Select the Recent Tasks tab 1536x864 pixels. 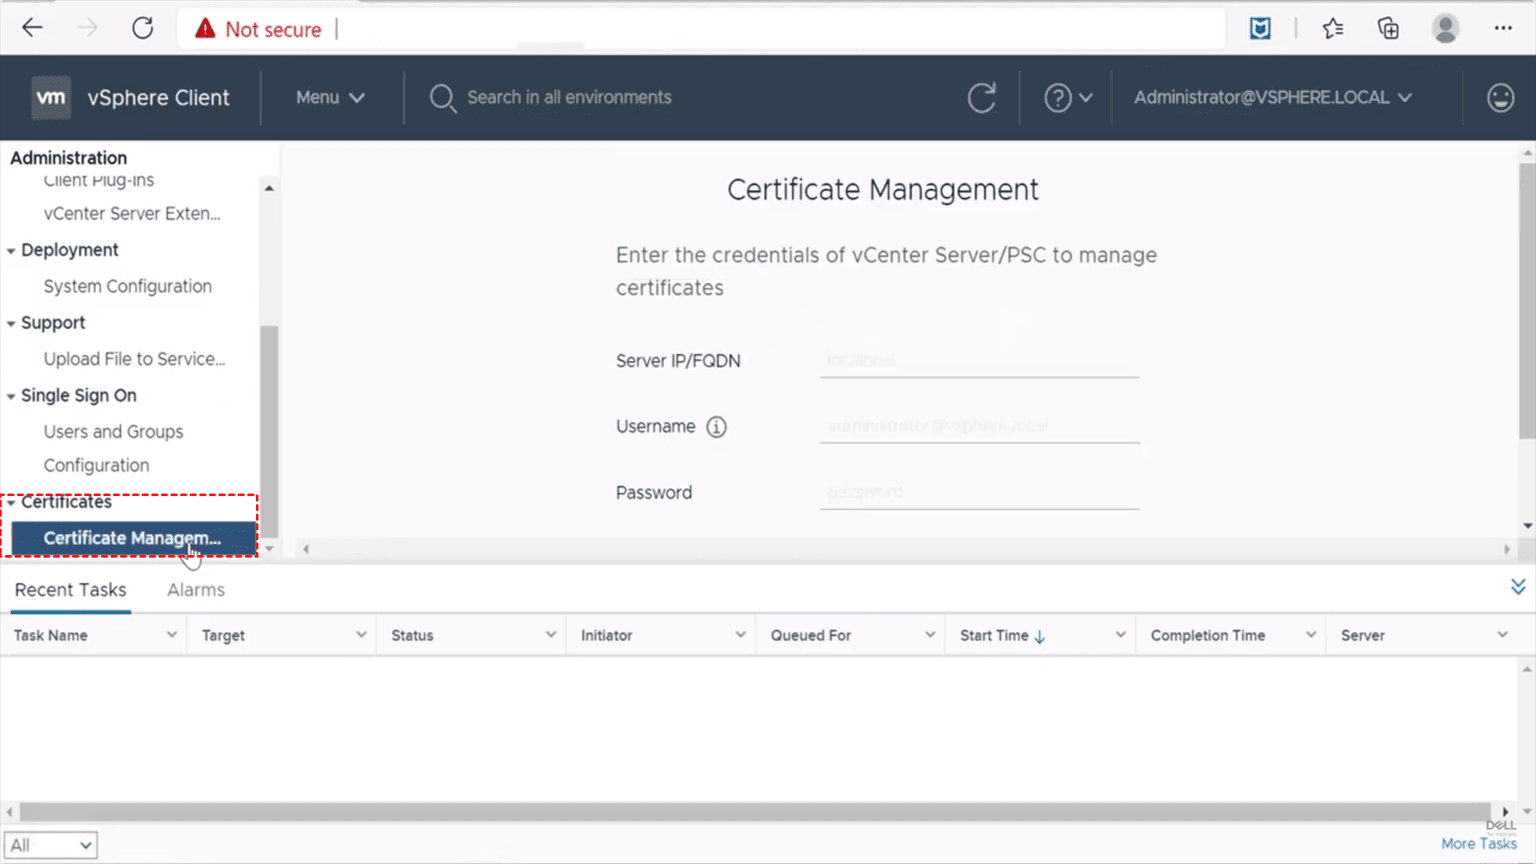click(70, 590)
